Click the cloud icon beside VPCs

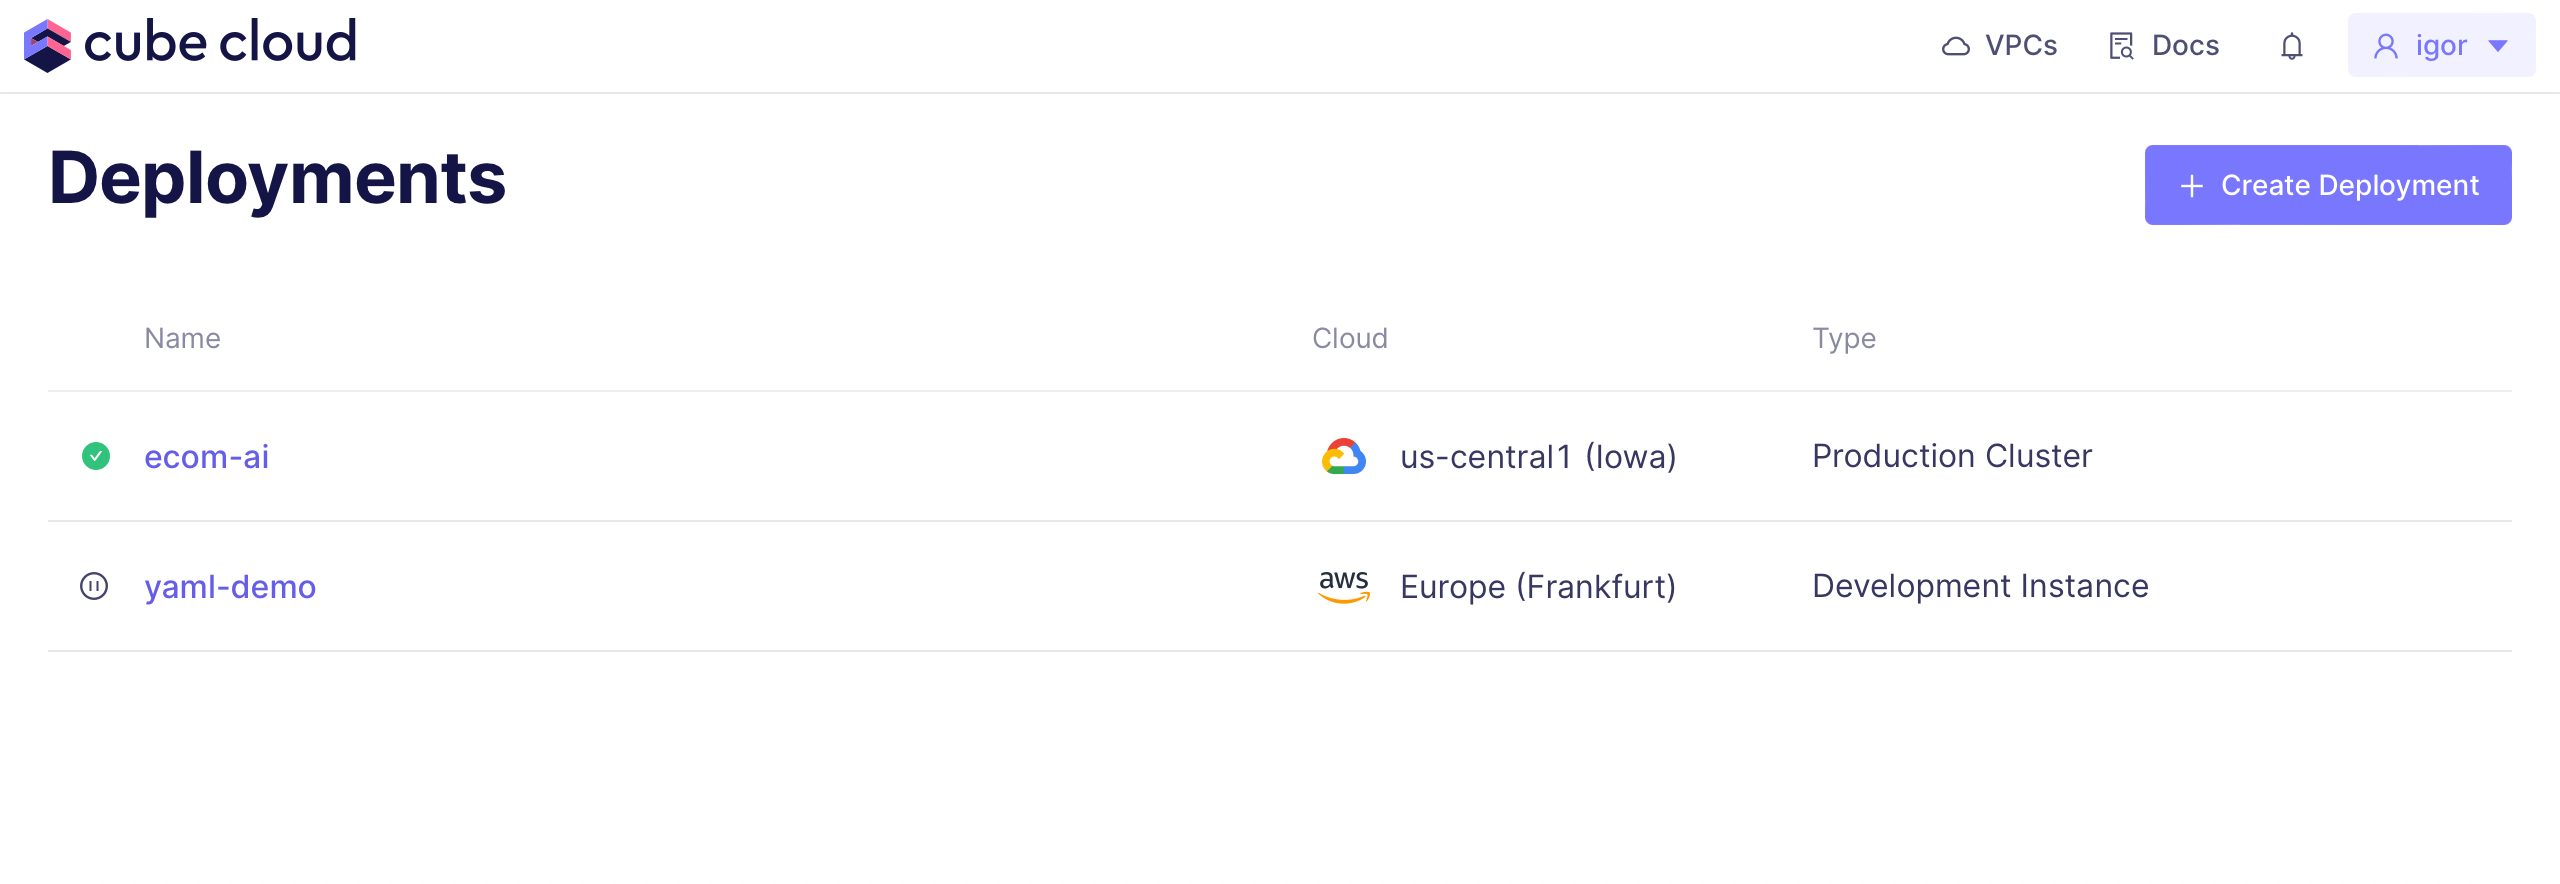point(1955,46)
